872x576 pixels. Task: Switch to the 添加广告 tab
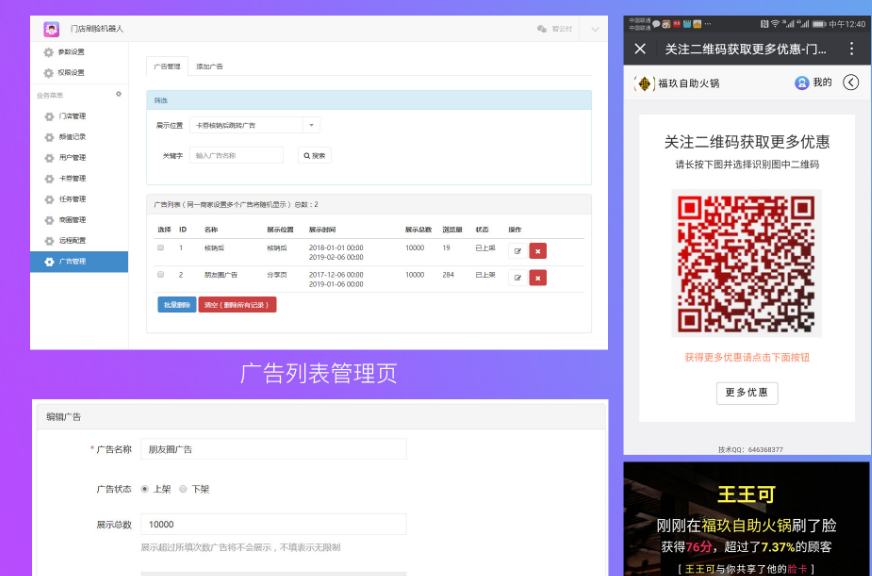coord(210,66)
